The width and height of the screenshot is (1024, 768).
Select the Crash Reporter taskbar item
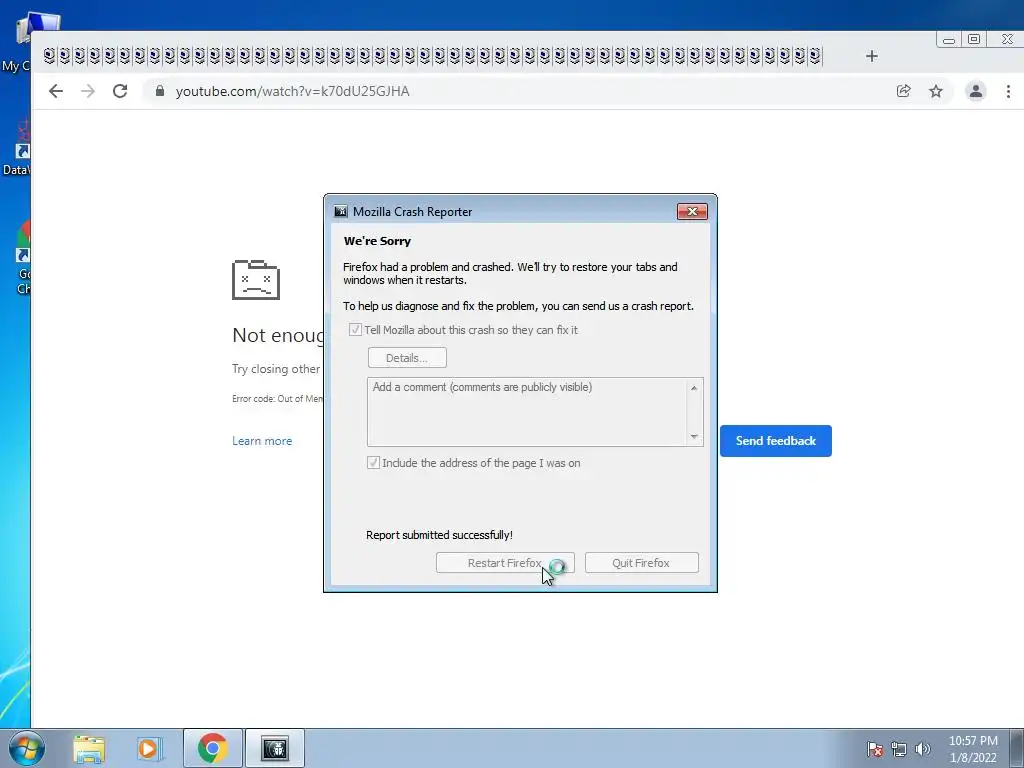click(x=275, y=748)
